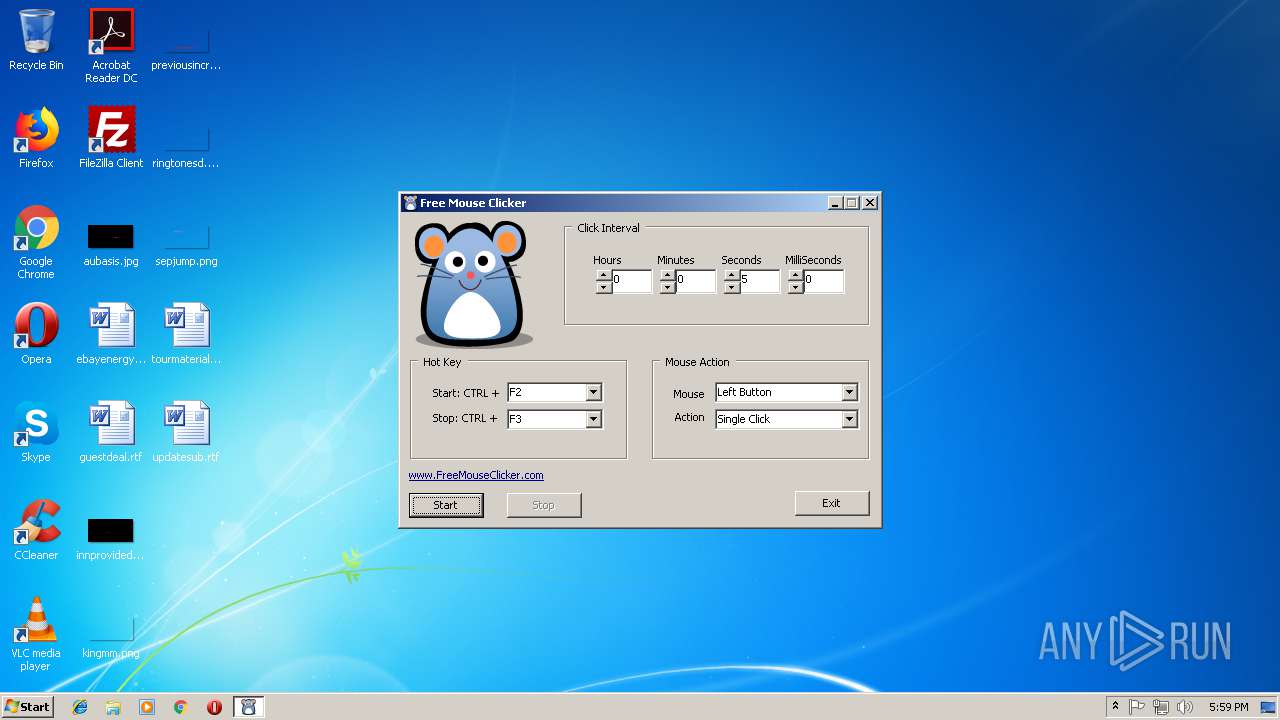Click Free Mouse Clicker taskbar button
This screenshot has height=720, width=1280.
pos(249,707)
